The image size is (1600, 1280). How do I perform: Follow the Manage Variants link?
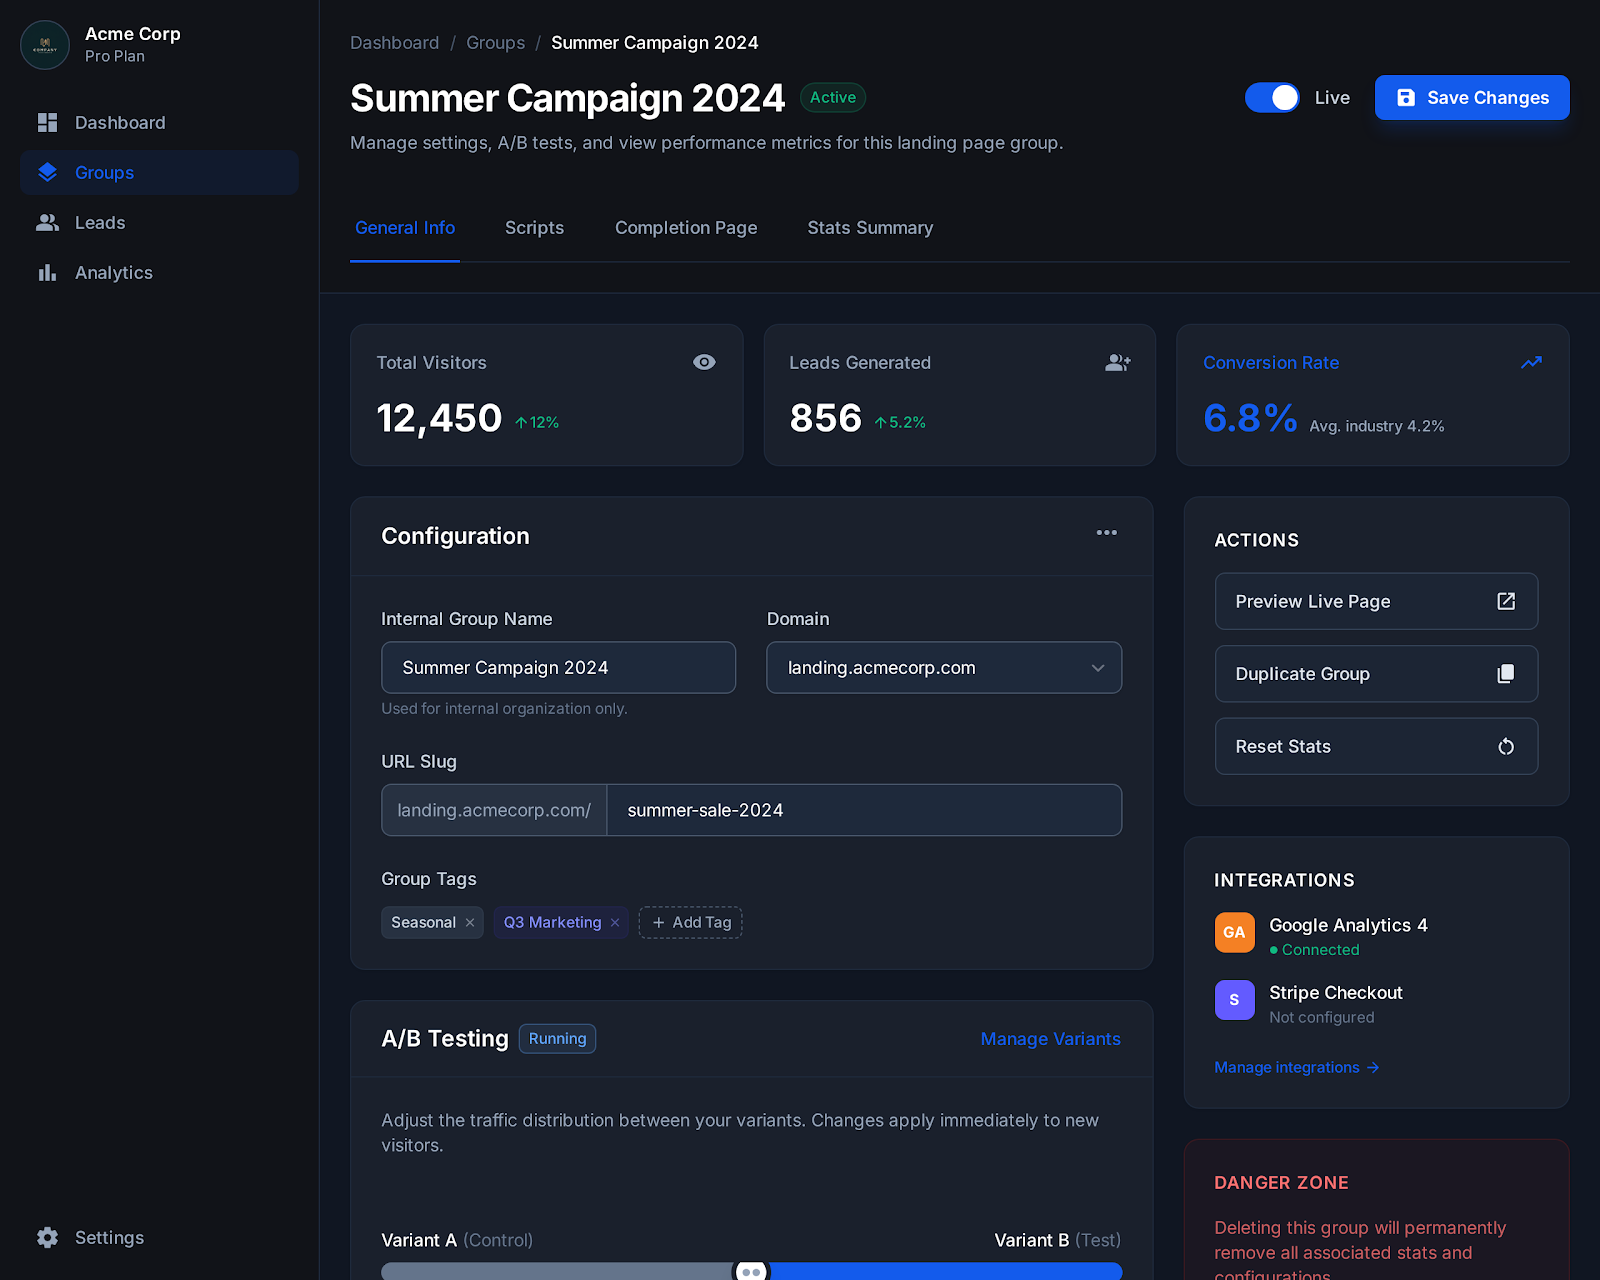(1050, 1039)
